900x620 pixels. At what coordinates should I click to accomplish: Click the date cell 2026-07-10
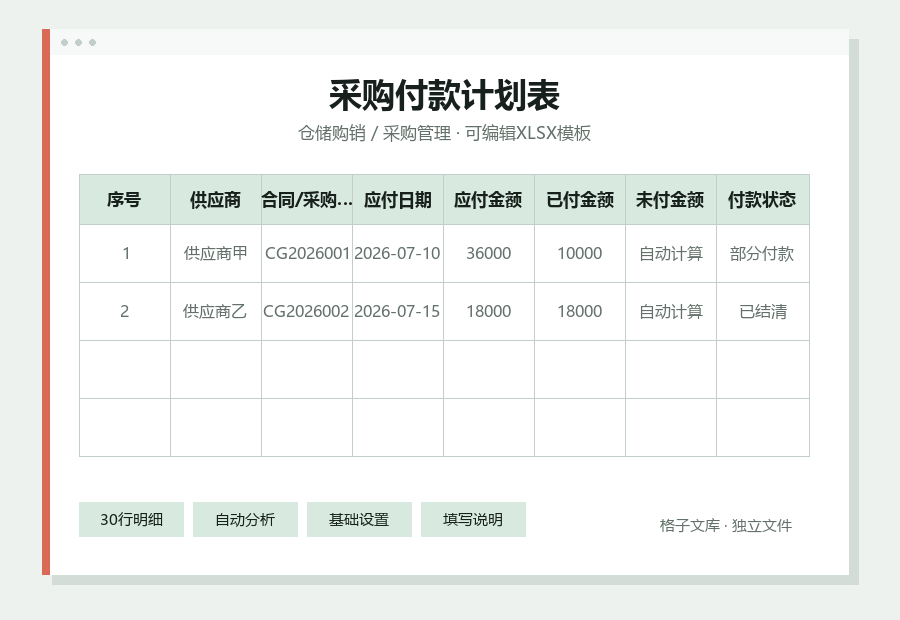tap(398, 254)
